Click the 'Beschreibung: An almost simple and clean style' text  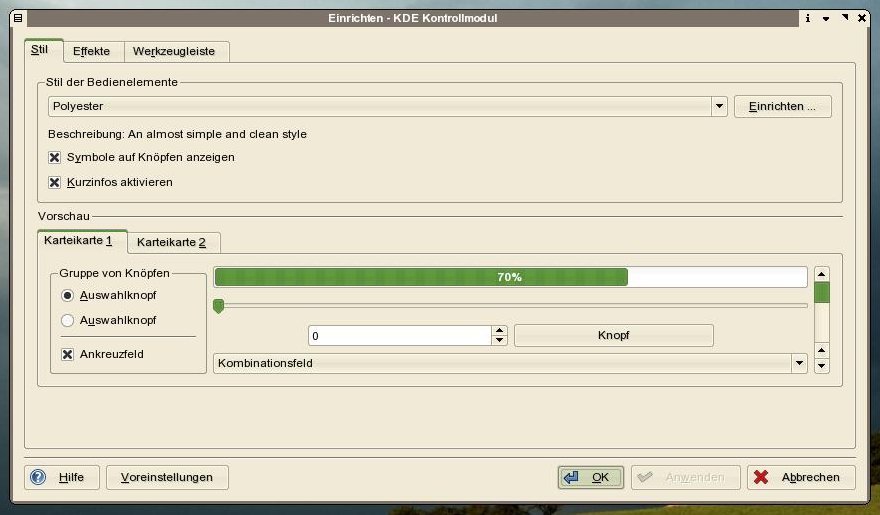177,135
